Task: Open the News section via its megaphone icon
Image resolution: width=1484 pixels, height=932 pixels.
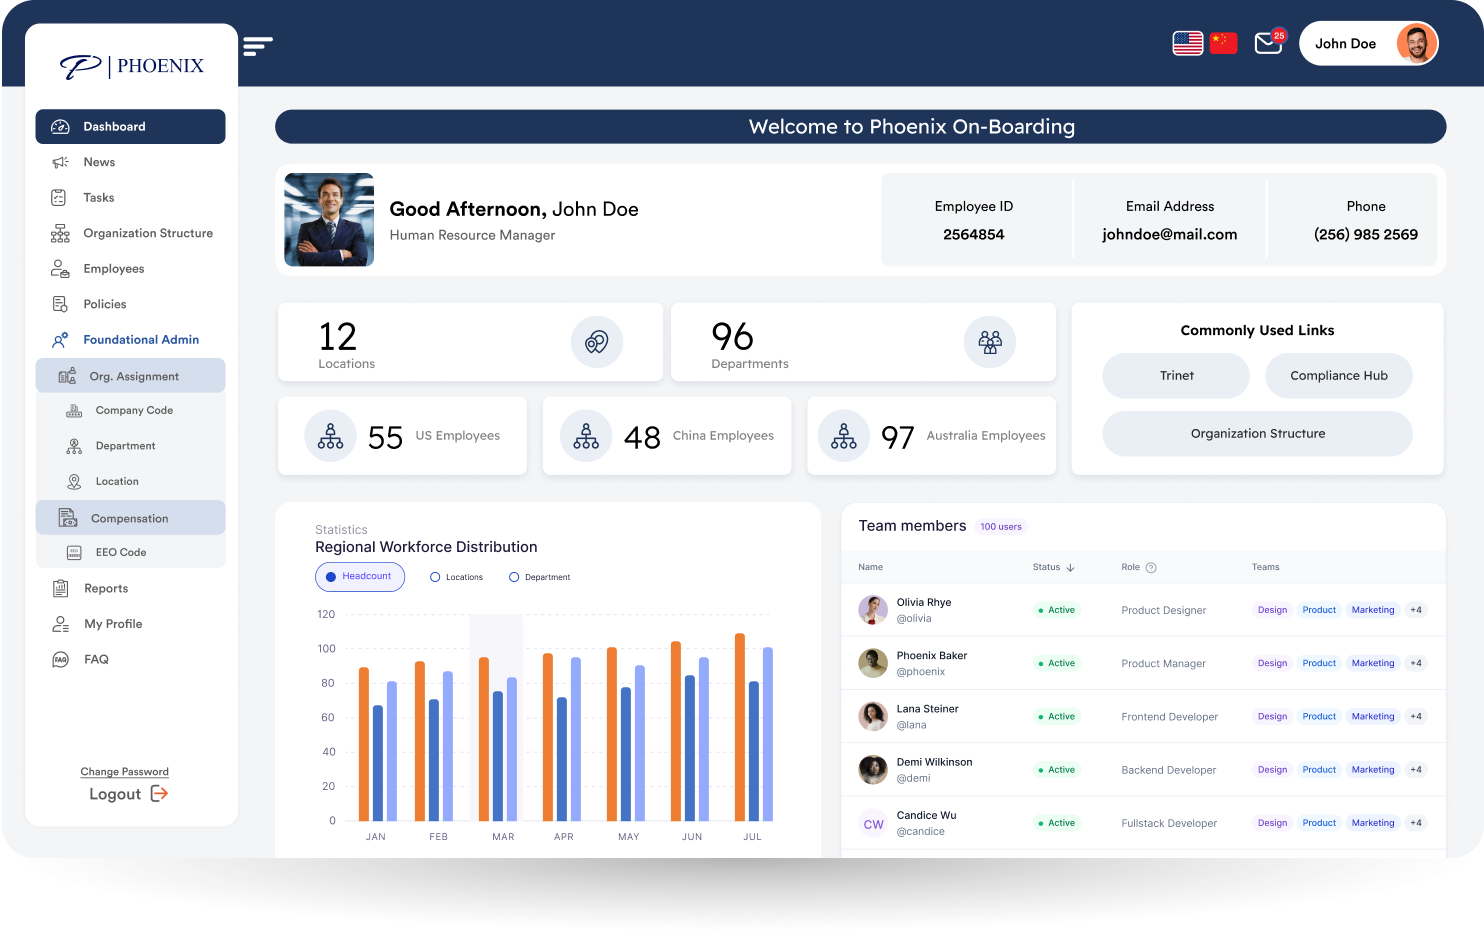Action: point(60,162)
